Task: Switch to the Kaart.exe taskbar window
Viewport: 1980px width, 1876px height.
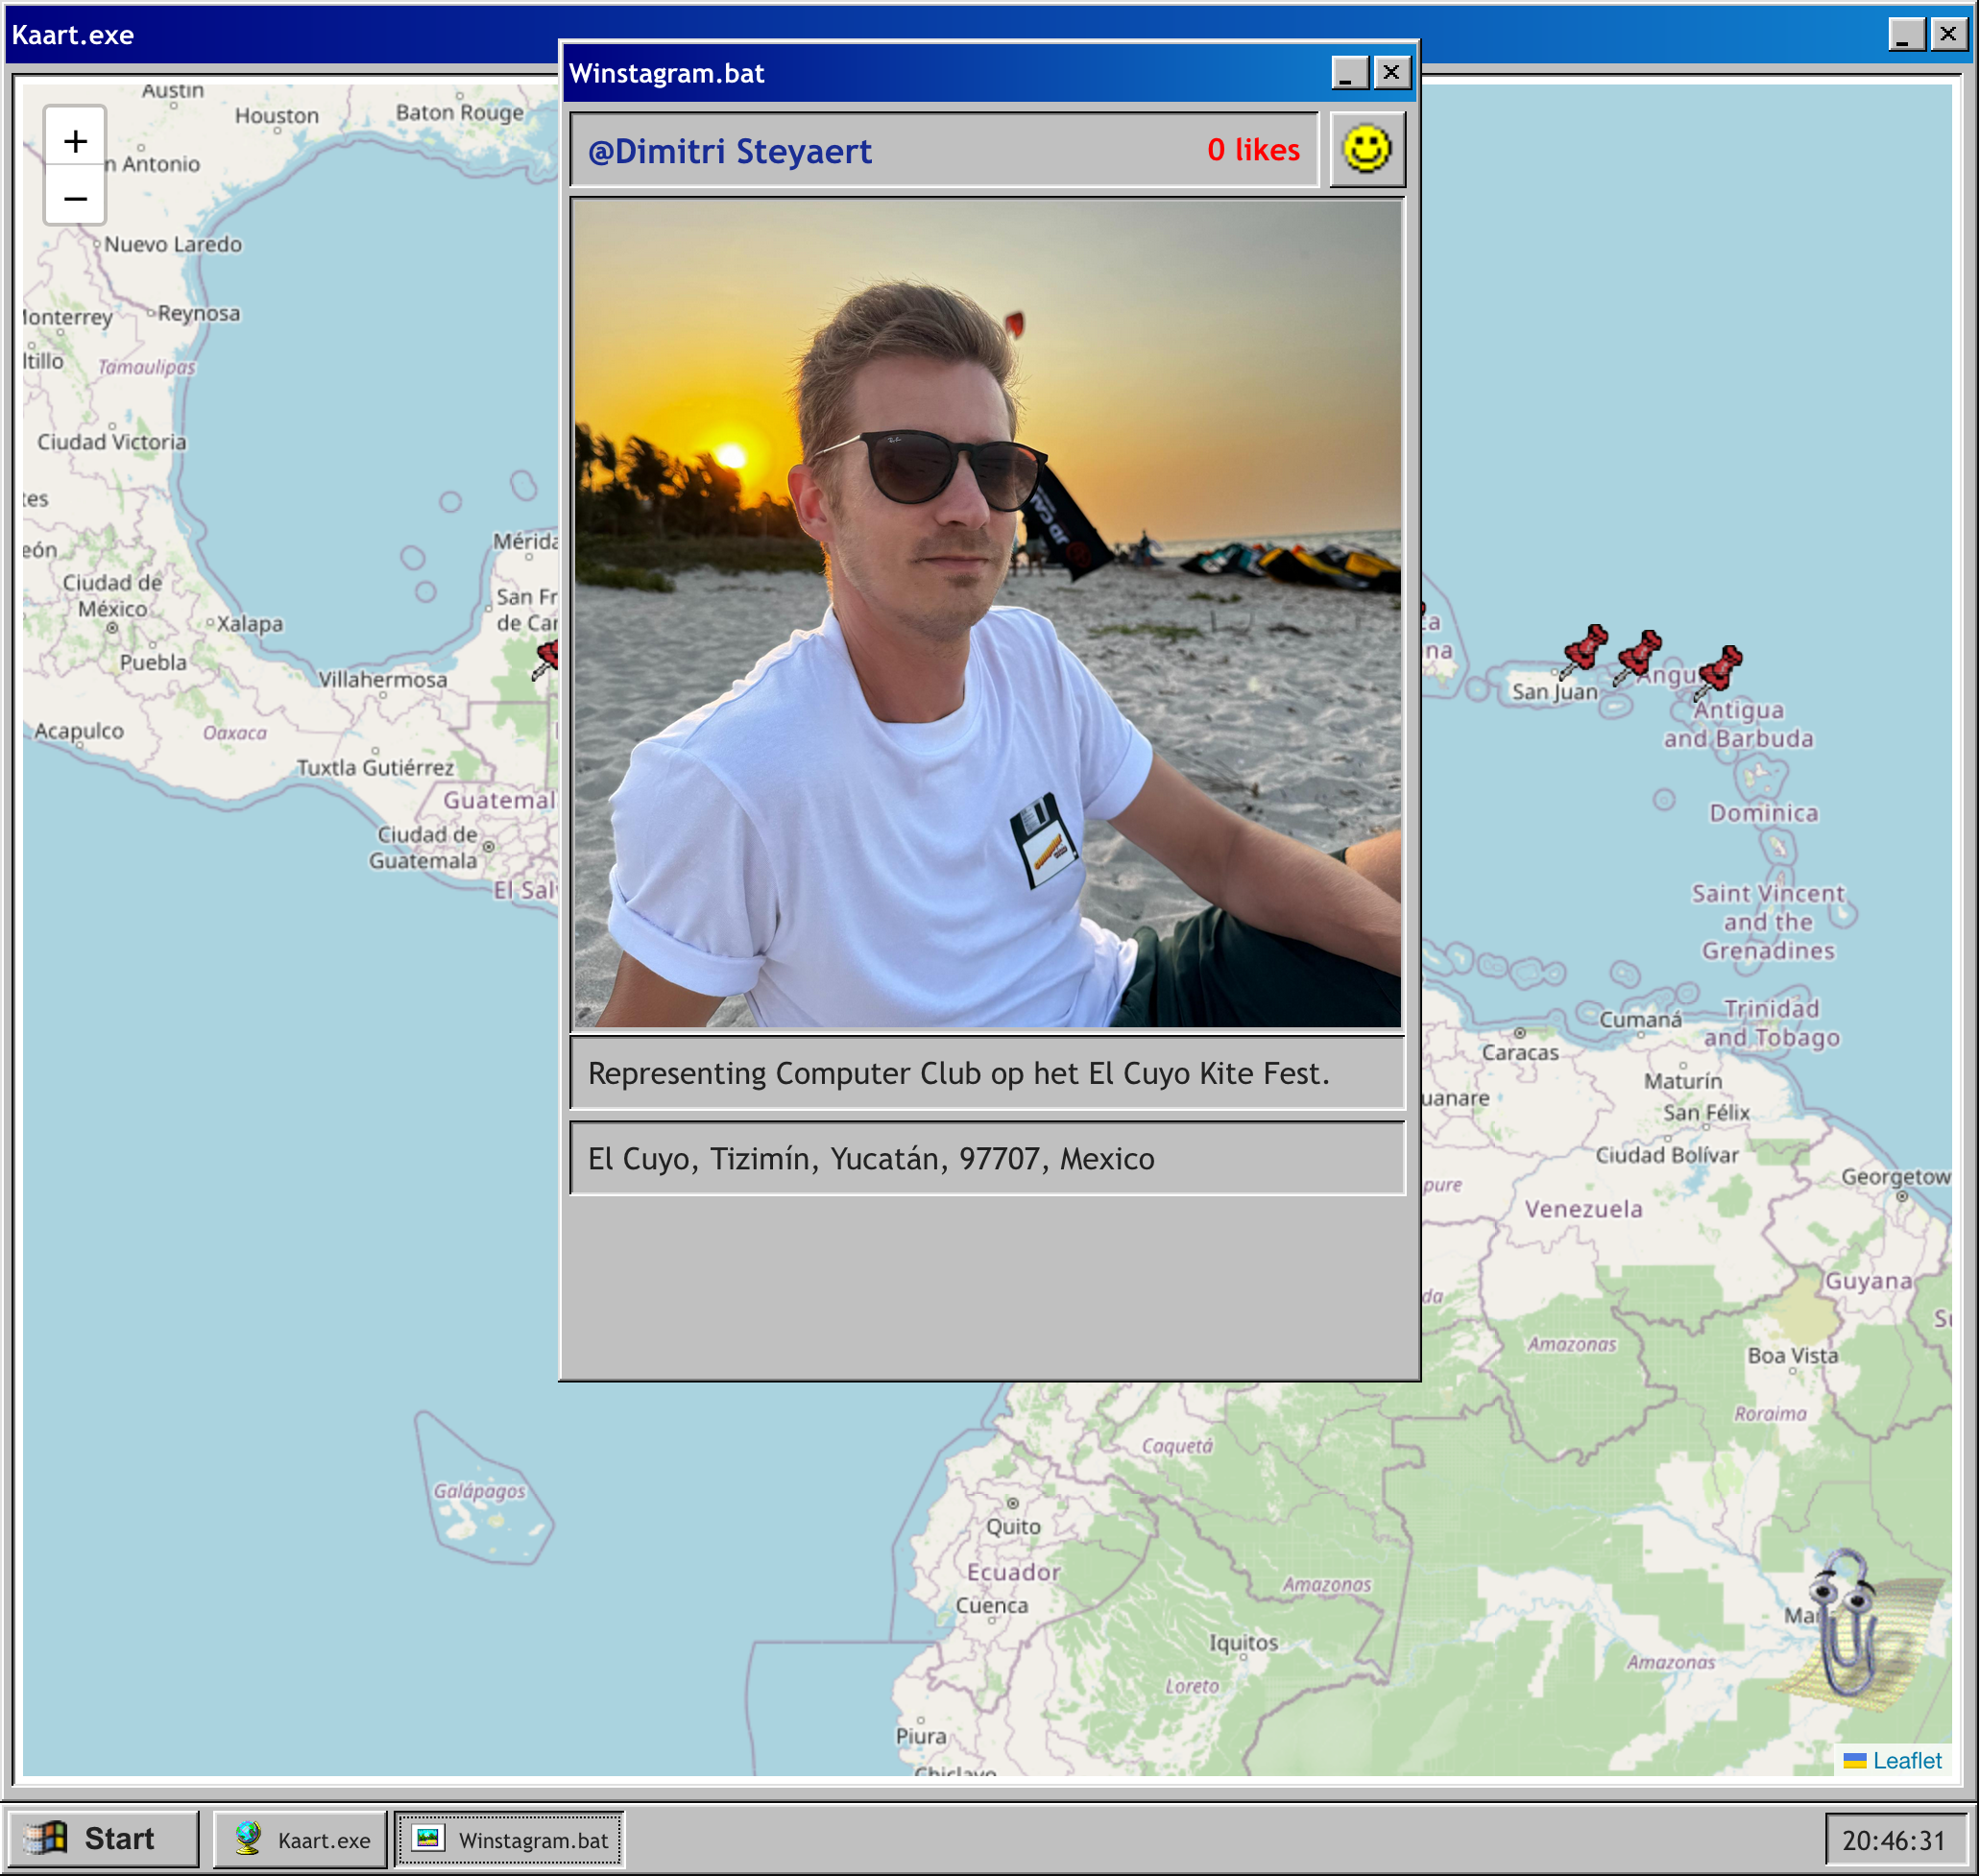Action: tap(301, 1839)
